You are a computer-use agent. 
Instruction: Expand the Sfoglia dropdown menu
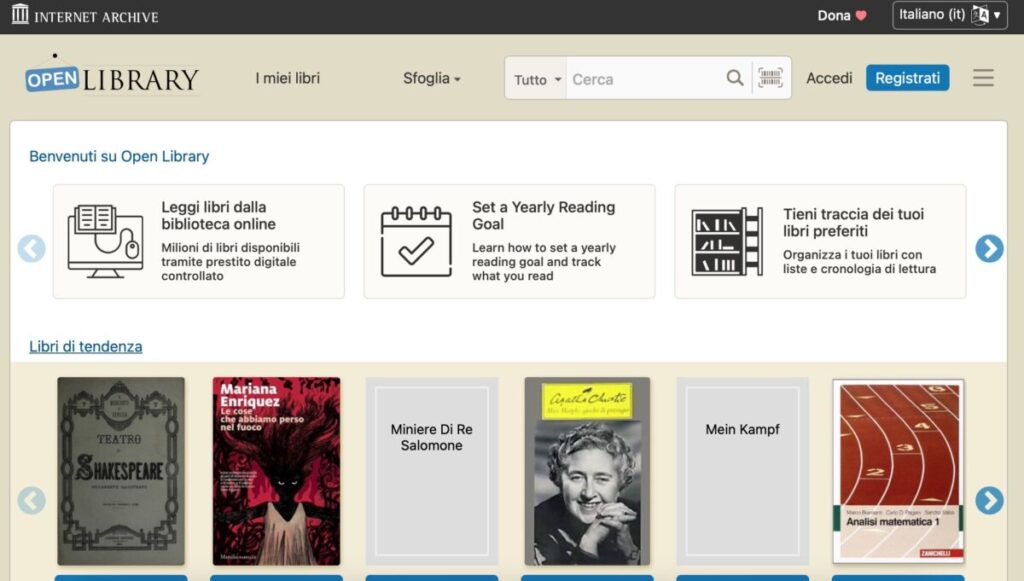(x=431, y=78)
